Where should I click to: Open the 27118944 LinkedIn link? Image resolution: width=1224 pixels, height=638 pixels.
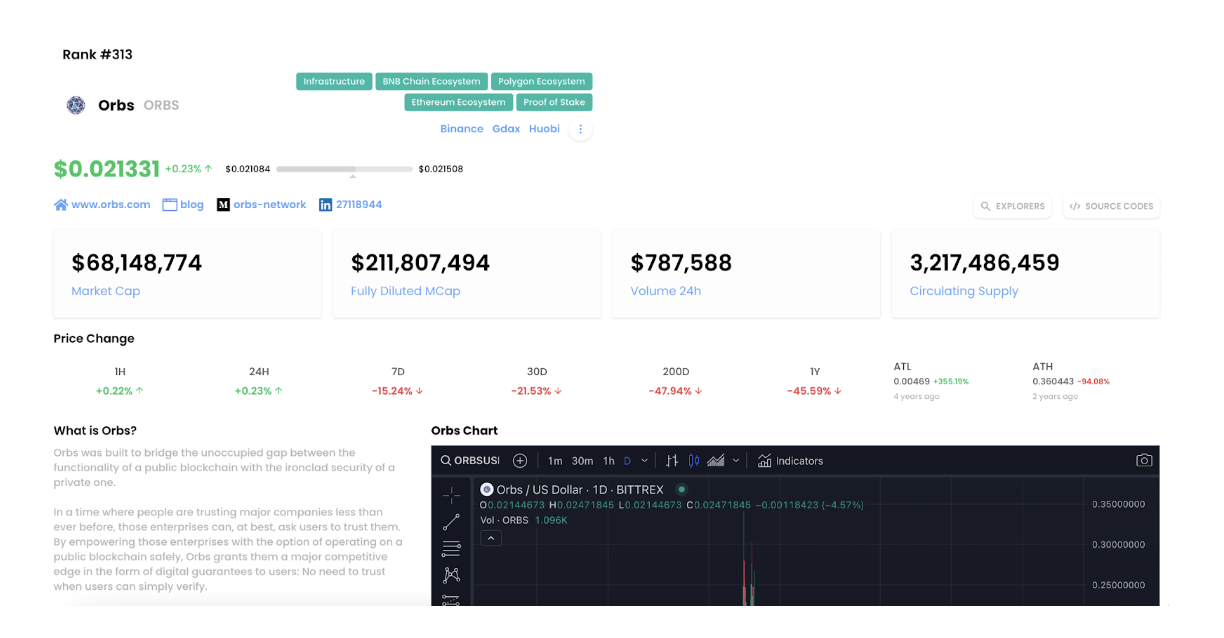tap(359, 205)
